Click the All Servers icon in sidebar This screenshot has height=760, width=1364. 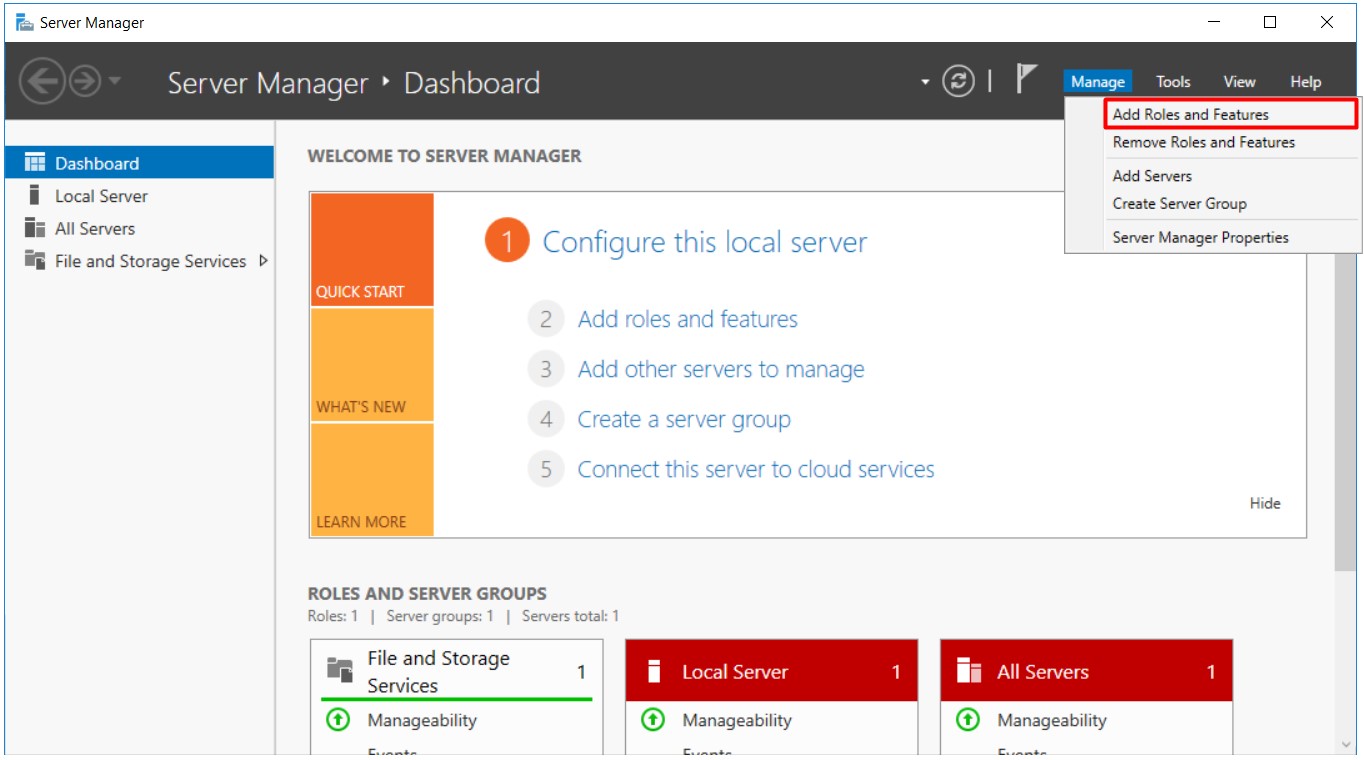pyautogui.click(x=35, y=227)
